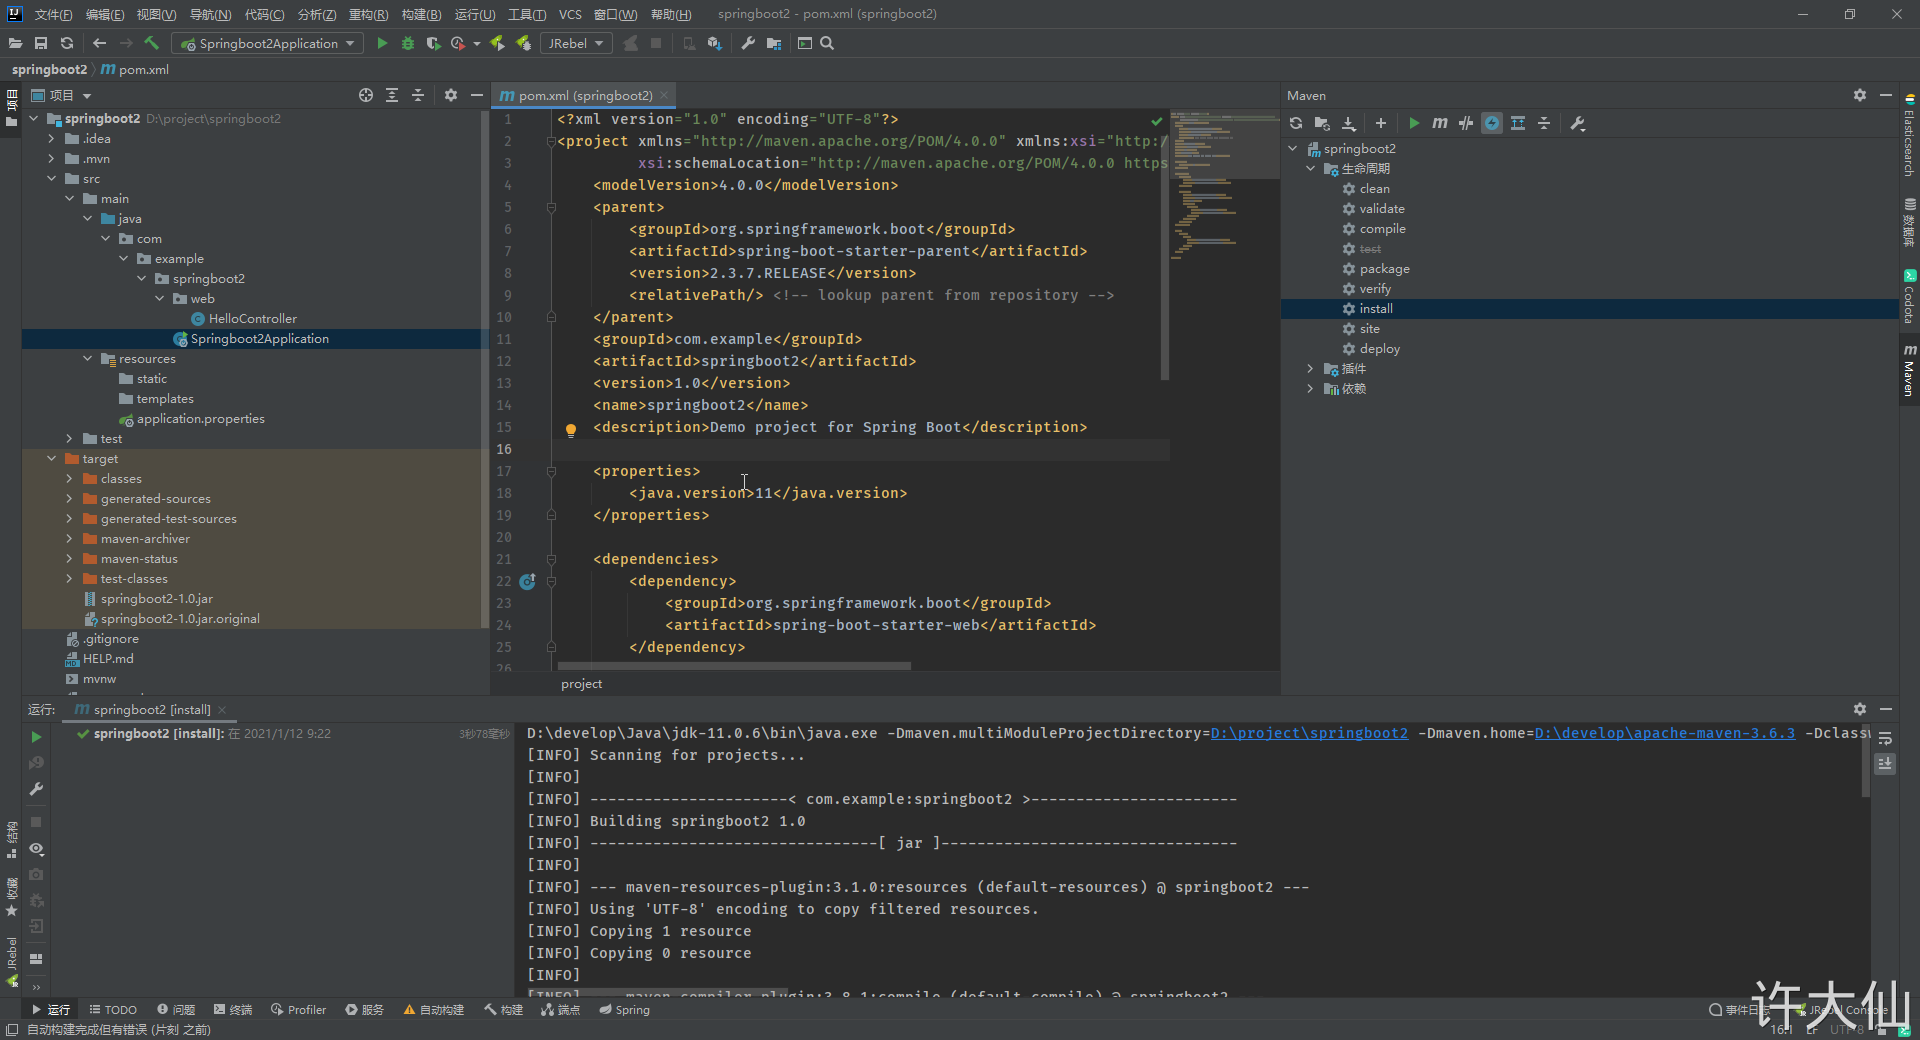Viewport: 1920px width, 1040px height.
Task: Toggle scroll to end in console
Action: (1885, 764)
